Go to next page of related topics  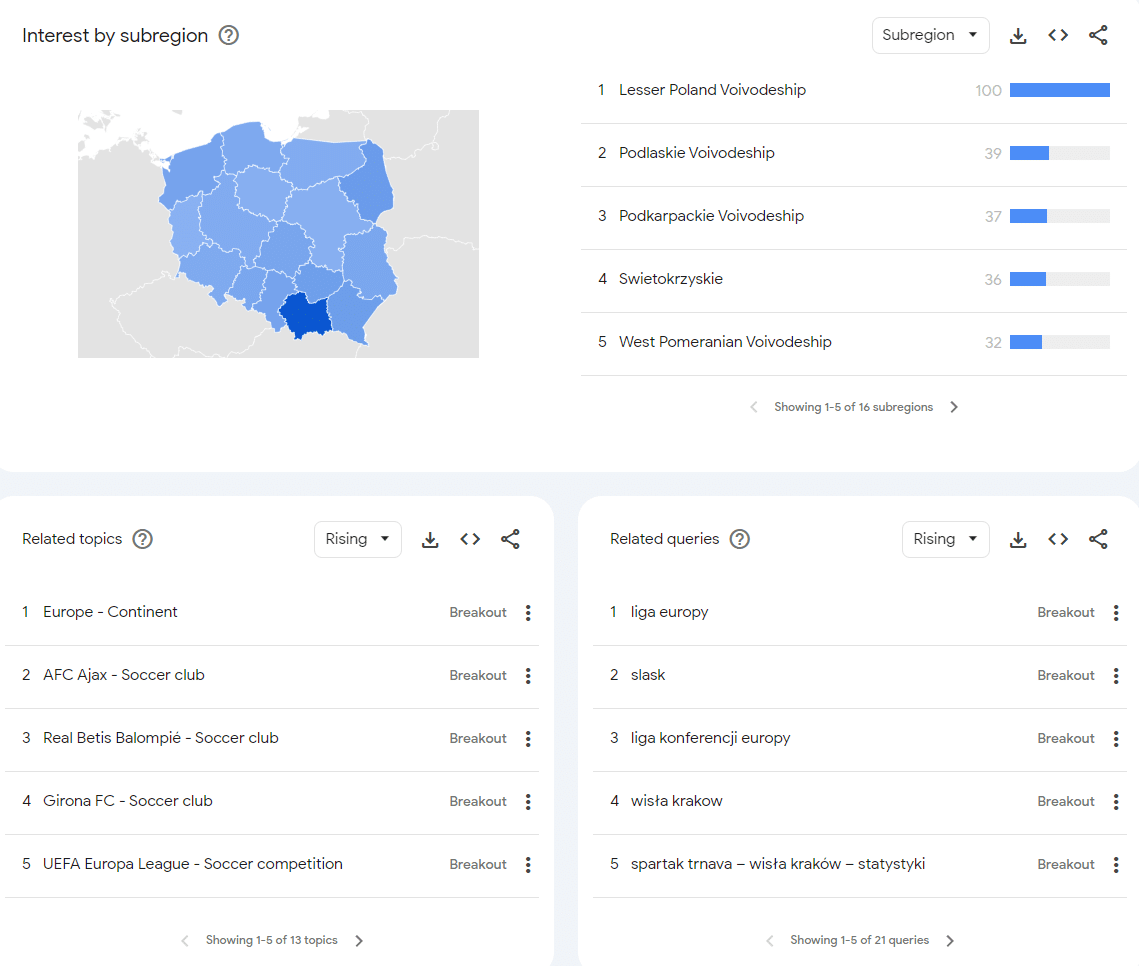click(359, 941)
